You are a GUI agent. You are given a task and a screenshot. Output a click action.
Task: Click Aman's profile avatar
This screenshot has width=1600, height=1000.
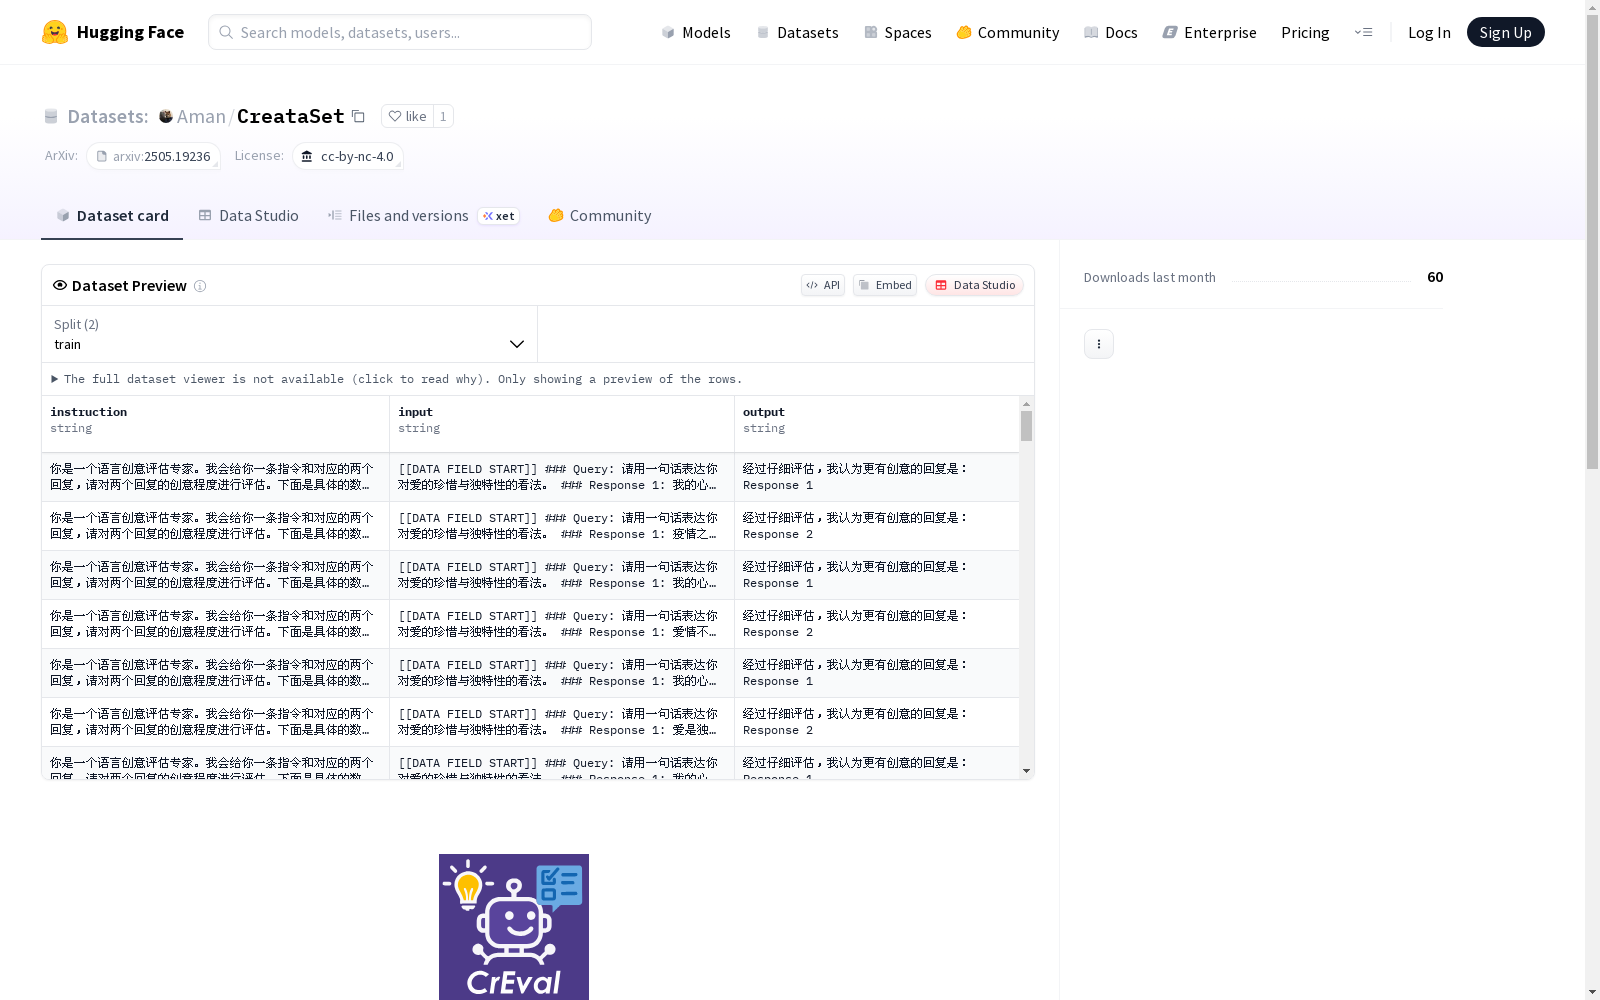point(166,116)
